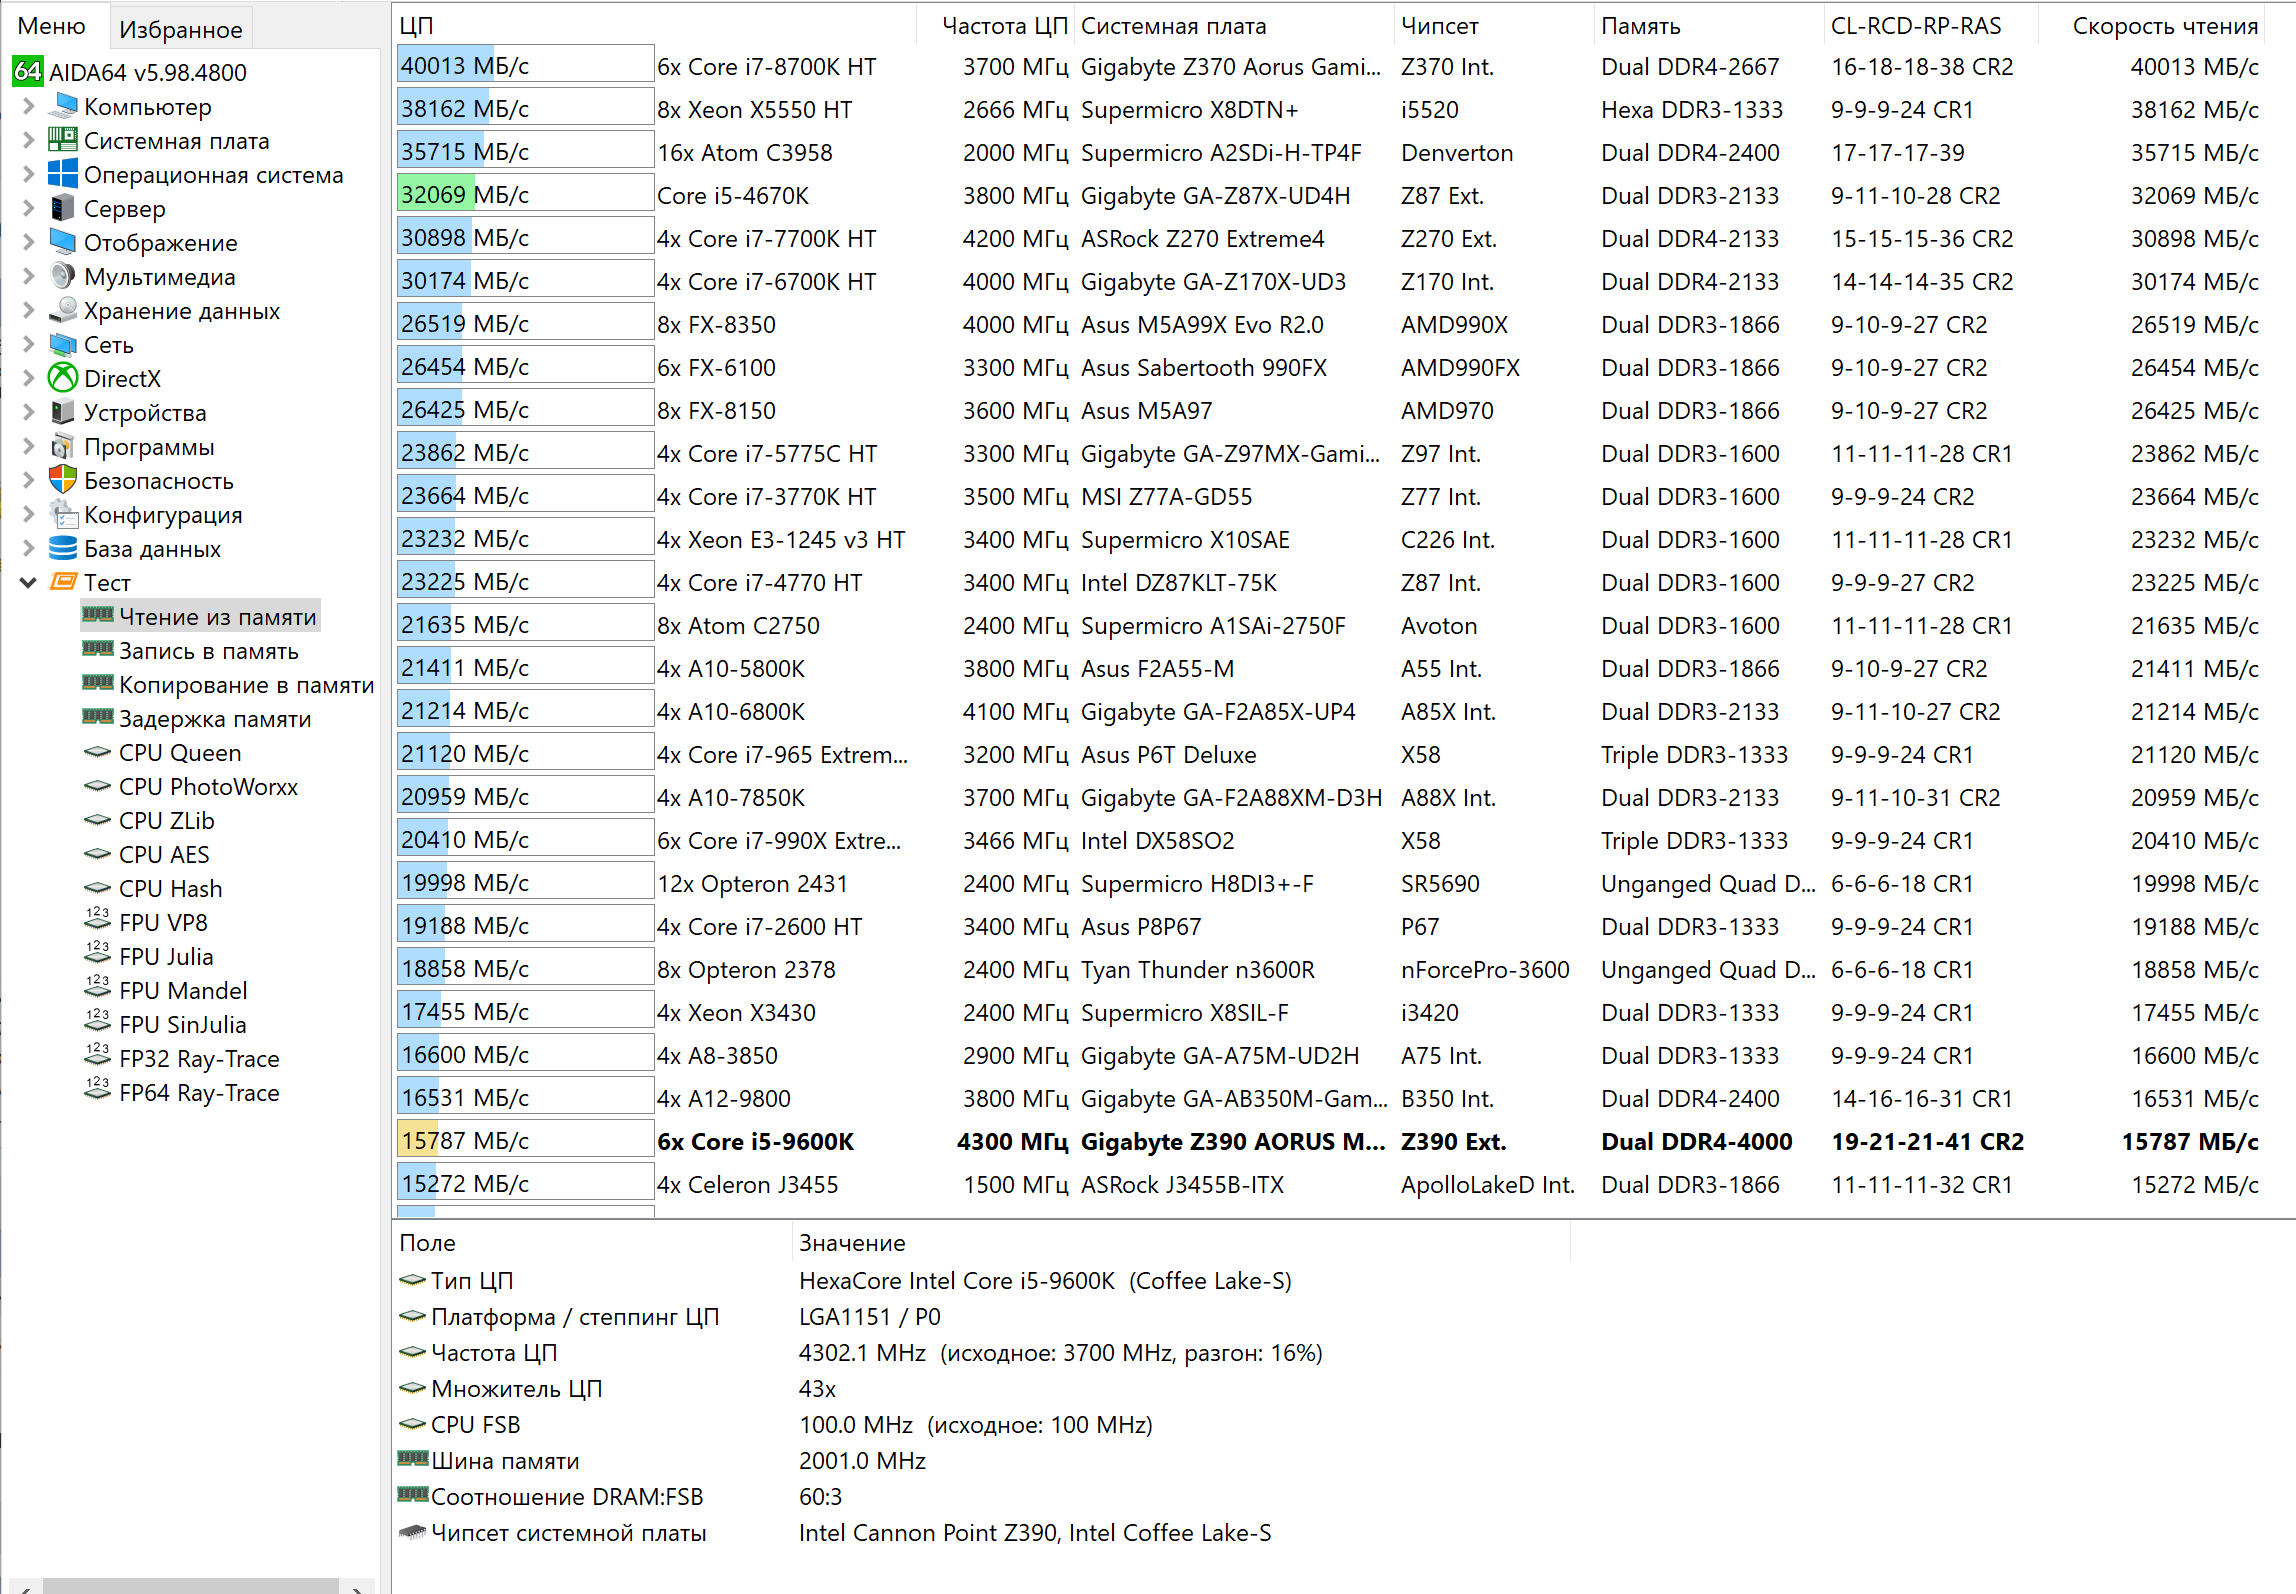Expand the Сеть tree node
Image resolution: width=2296 pixels, height=1594 pixels.
(28, 345)
